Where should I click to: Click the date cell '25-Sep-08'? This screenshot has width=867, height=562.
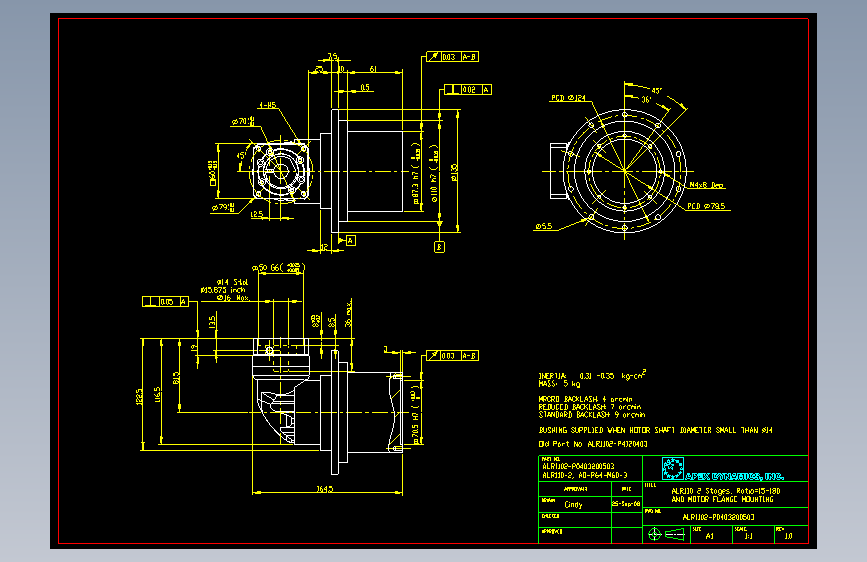626,504
